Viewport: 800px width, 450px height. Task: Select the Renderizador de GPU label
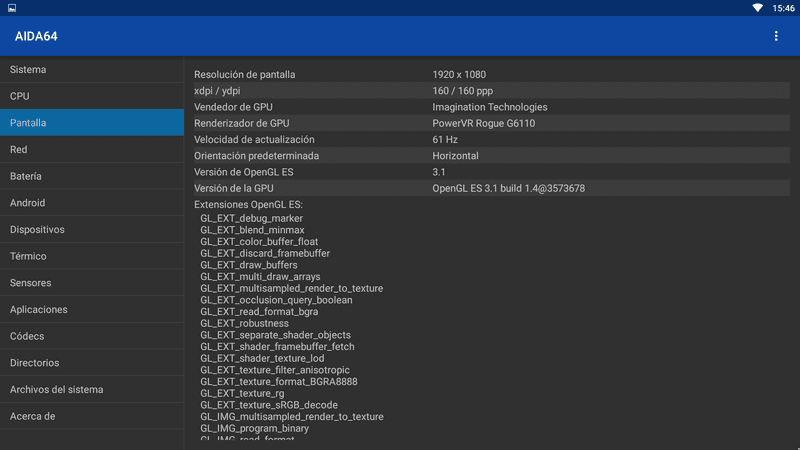241,123
